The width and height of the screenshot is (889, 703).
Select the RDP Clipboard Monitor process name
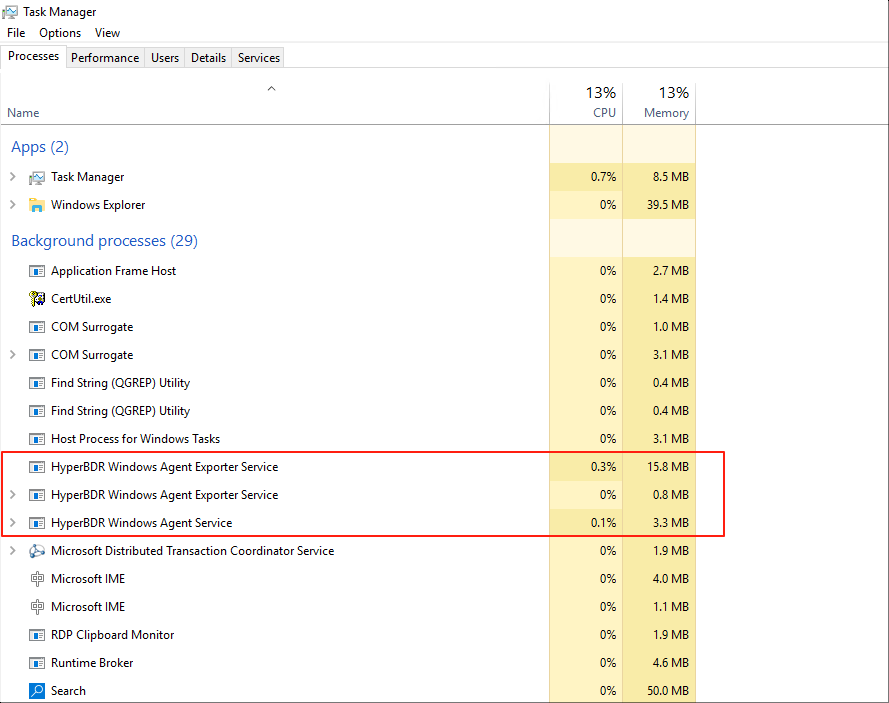[113, 635]
